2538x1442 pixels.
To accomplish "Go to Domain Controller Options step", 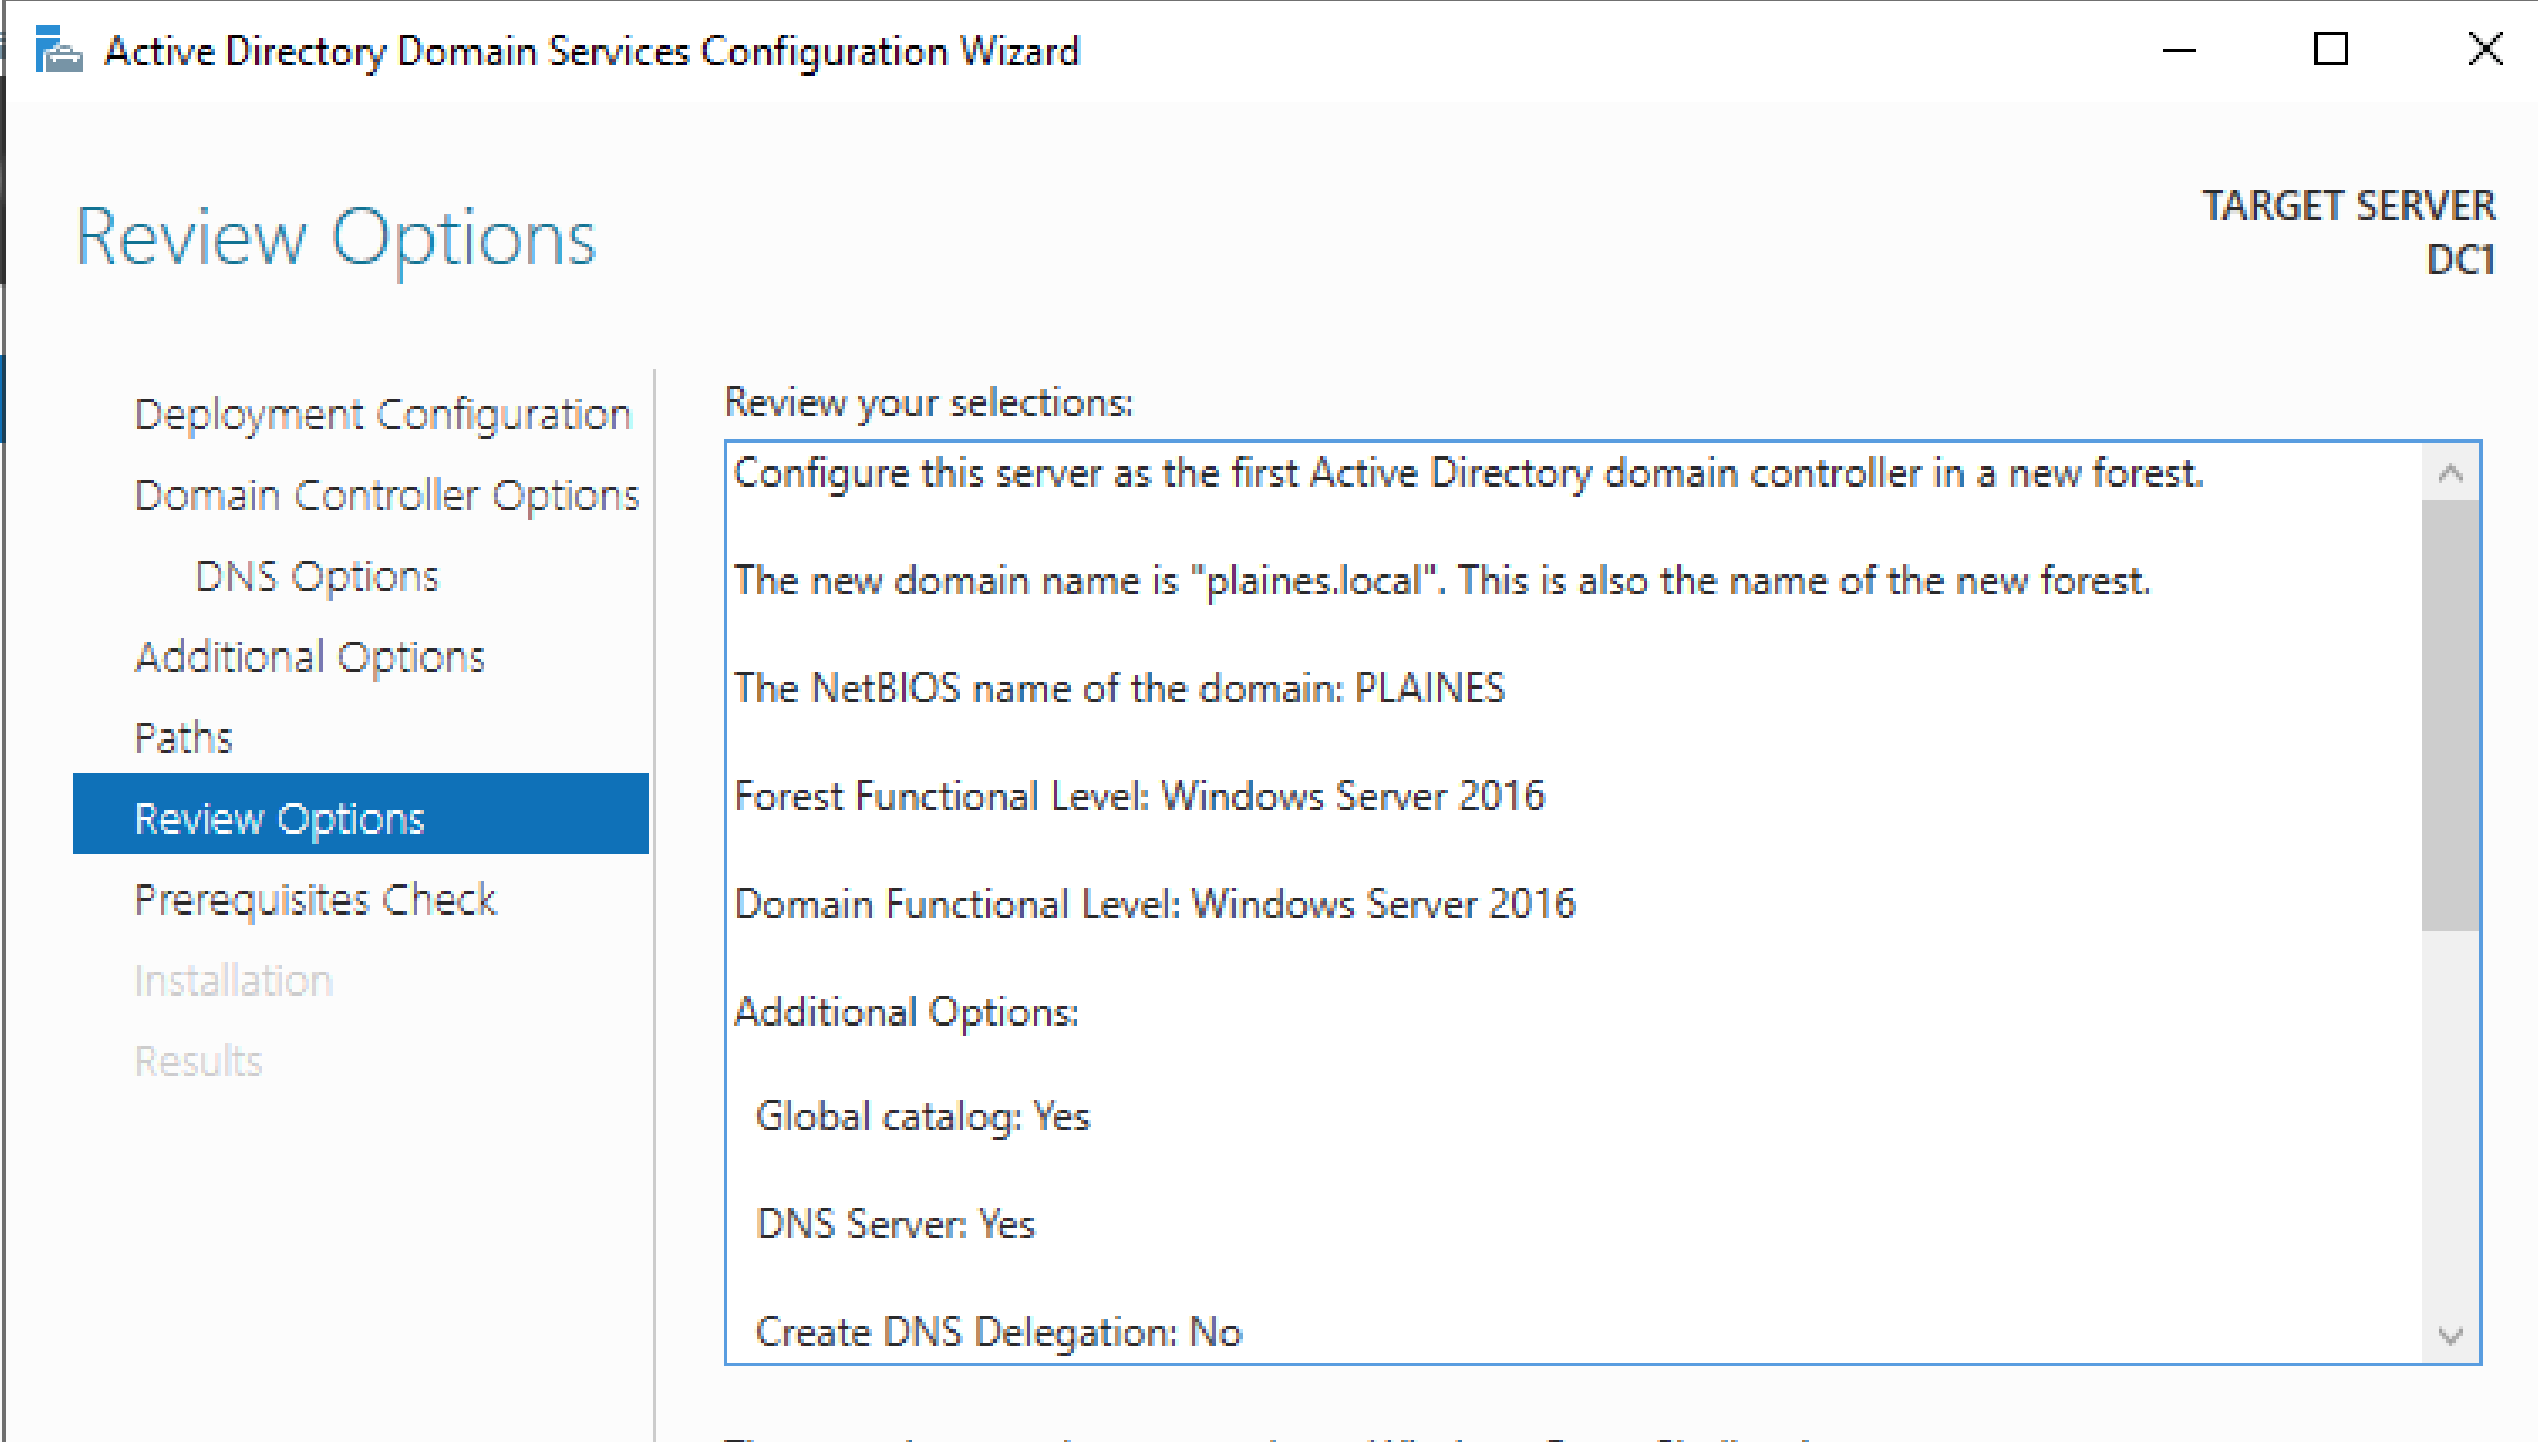I will click(387, 495).
